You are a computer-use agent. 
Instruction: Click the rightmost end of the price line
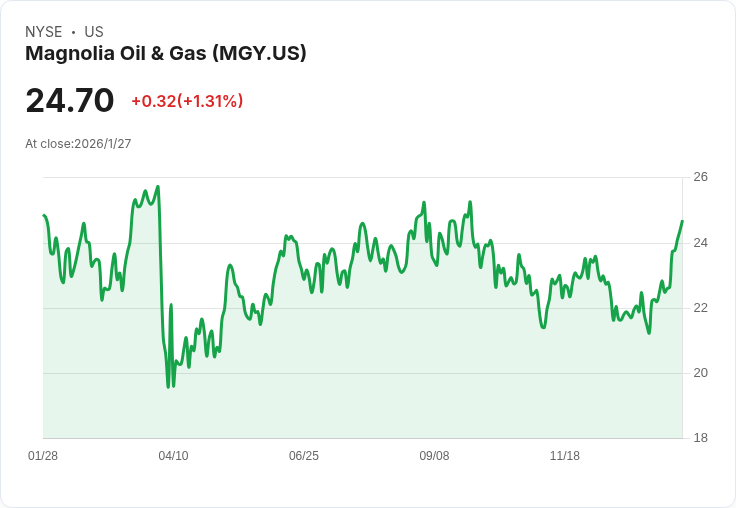[x=682, y=221]
